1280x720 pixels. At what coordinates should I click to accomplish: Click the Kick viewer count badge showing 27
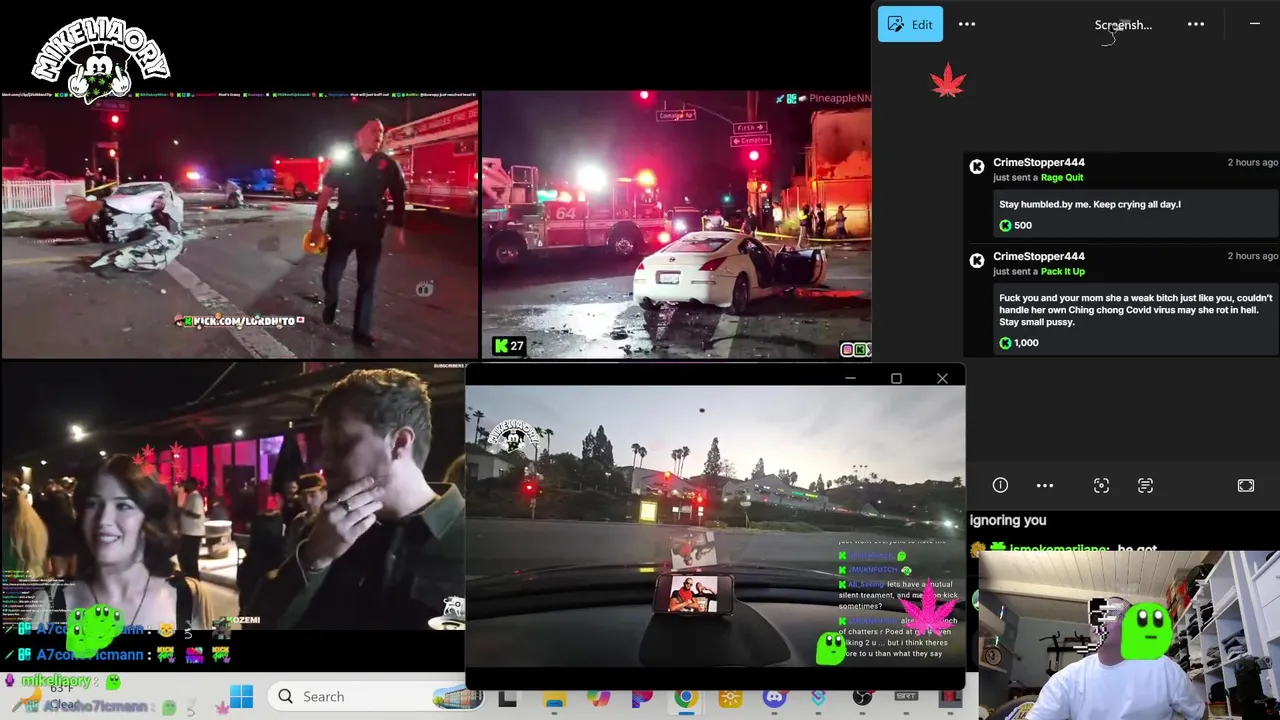click(509, 346)
